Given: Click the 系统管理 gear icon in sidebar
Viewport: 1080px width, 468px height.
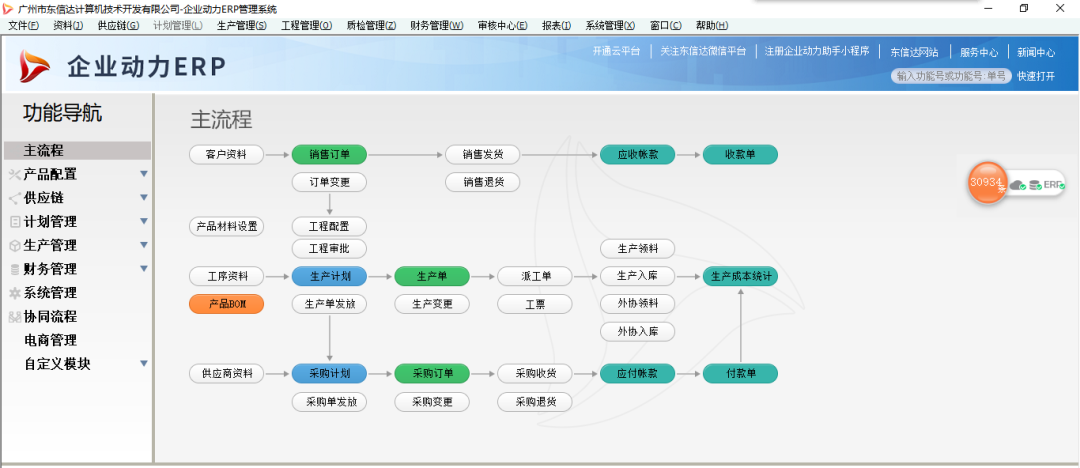Looking at the screenshot, I should (x=14, y=293).
